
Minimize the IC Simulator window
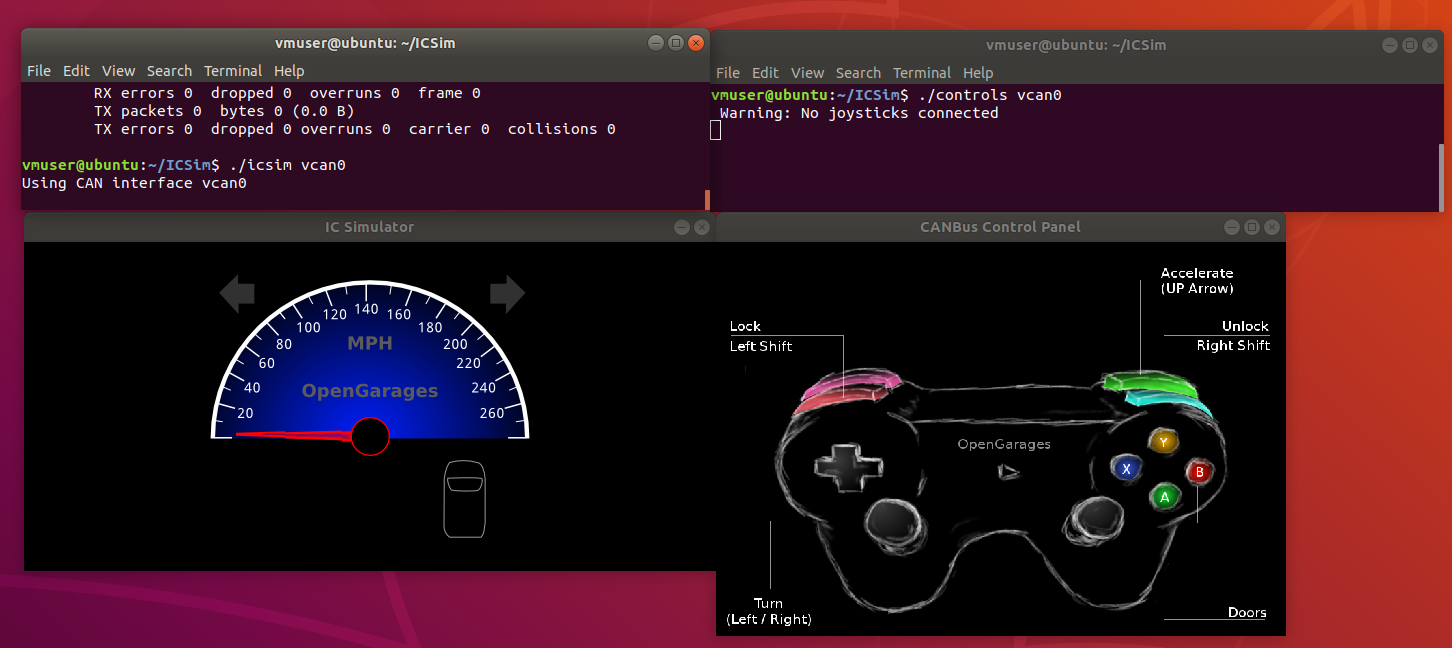coord(682,227)
